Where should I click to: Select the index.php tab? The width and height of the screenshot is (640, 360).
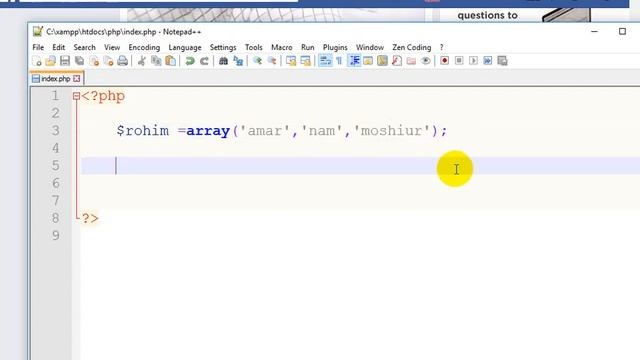point(56,79)
